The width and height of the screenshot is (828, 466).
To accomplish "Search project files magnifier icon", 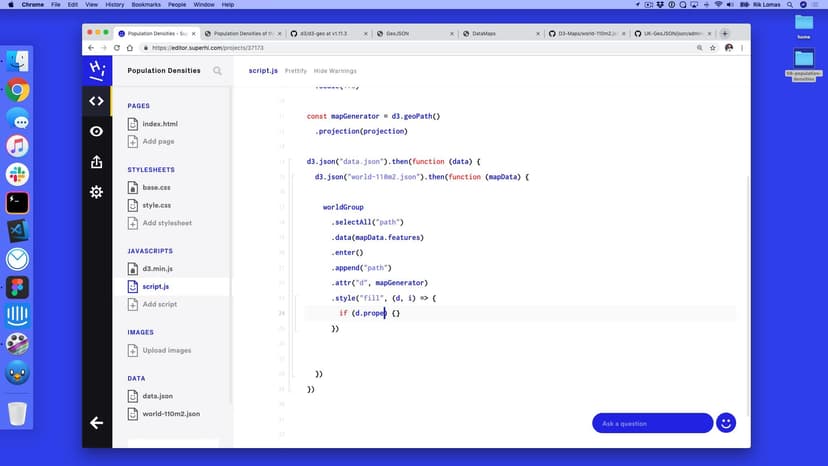I will pyautogui.click(x=218, y=71).
